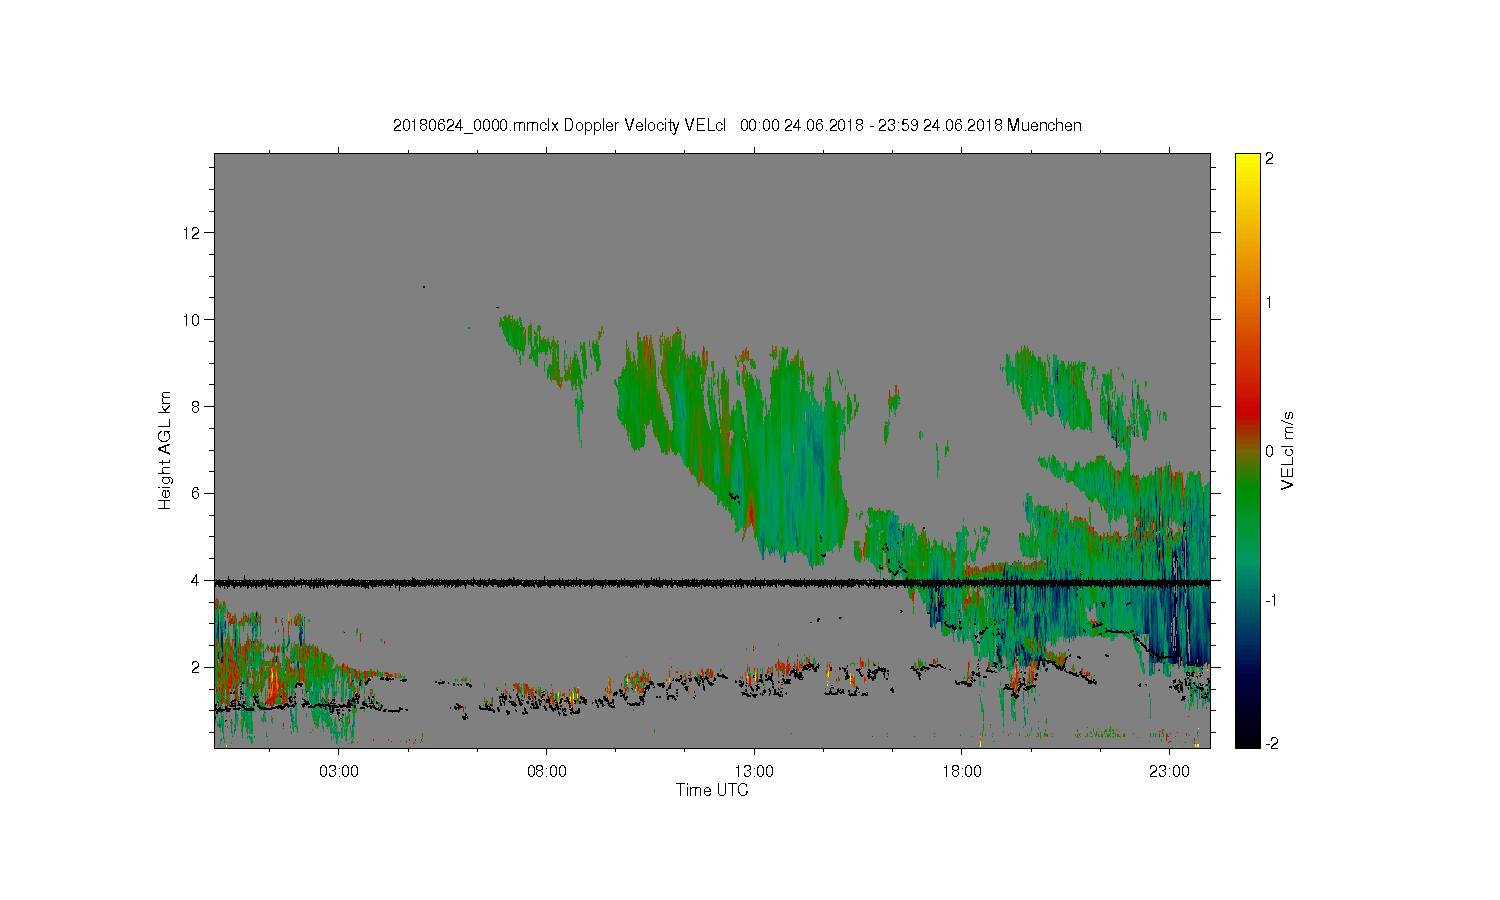The height and width of the screenshot is (900, 1500).
Task: Select the 03:00 time tick label
Action: pos(339,772)
